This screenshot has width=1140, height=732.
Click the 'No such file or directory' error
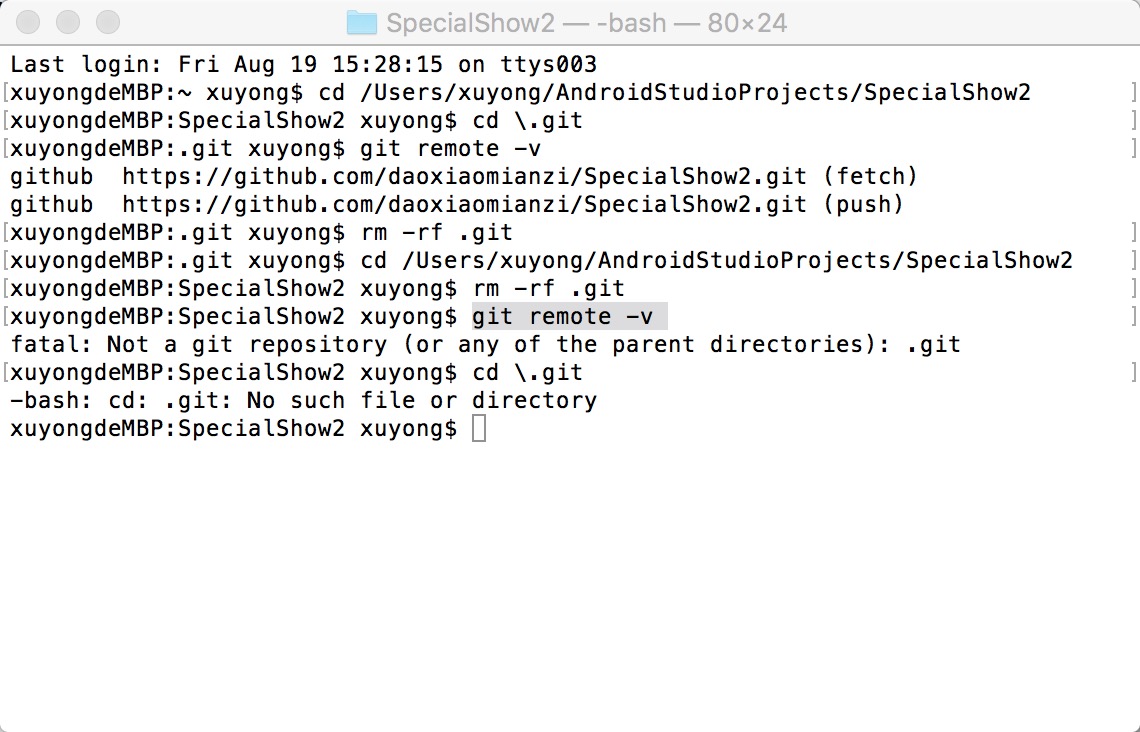422,401
